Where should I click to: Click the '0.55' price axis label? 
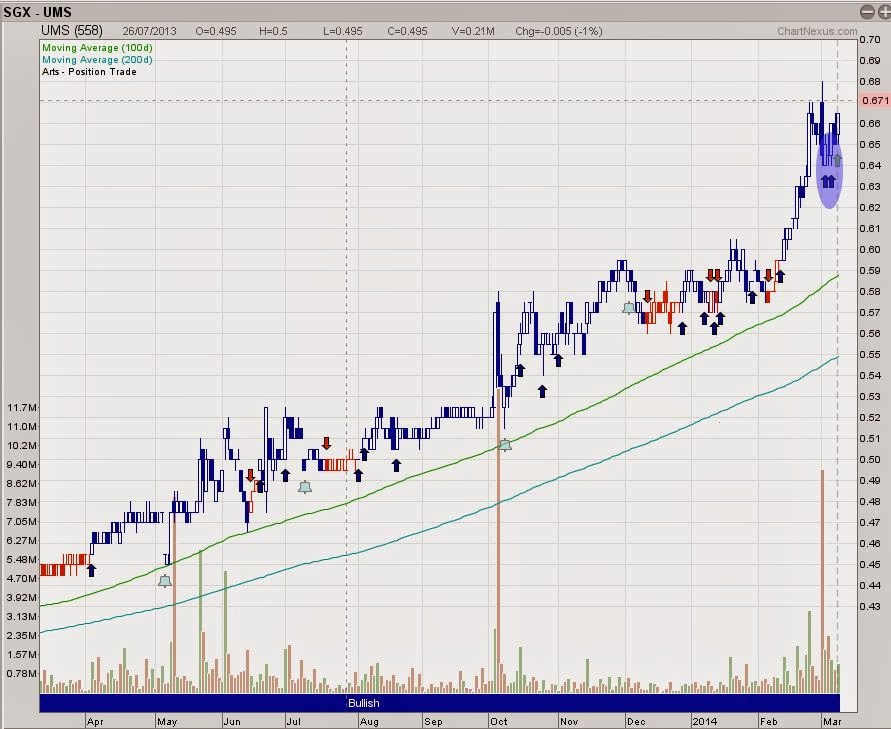(x=870, y=355)
